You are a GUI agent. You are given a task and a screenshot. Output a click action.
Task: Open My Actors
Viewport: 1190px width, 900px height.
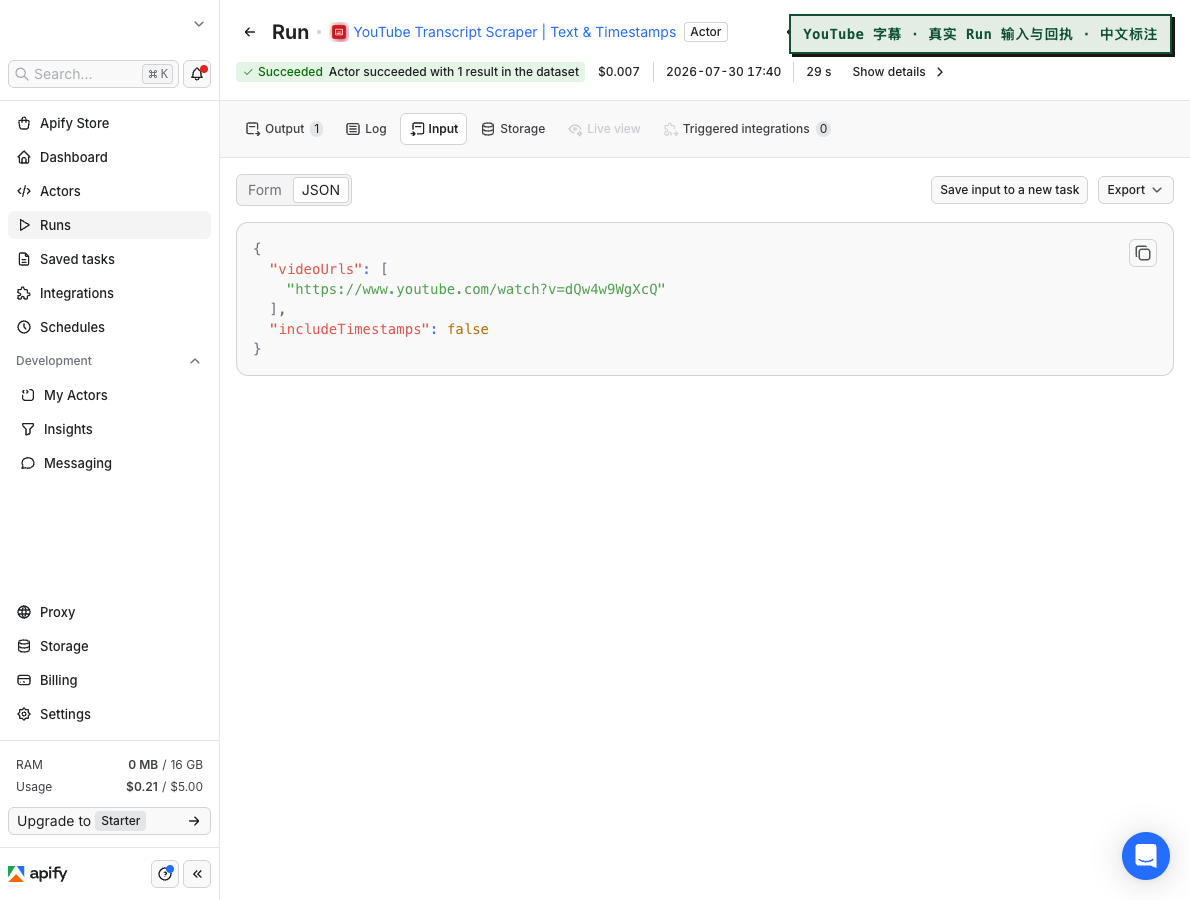[109, 395]
